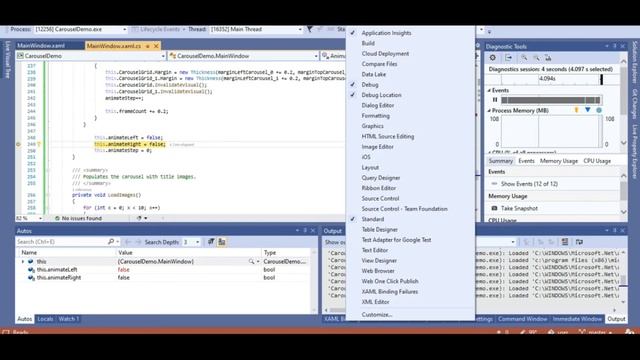Open the CarouselDemo.MainWindow class dropdown
Screen dimensions: 640x360
pos(316,56)
